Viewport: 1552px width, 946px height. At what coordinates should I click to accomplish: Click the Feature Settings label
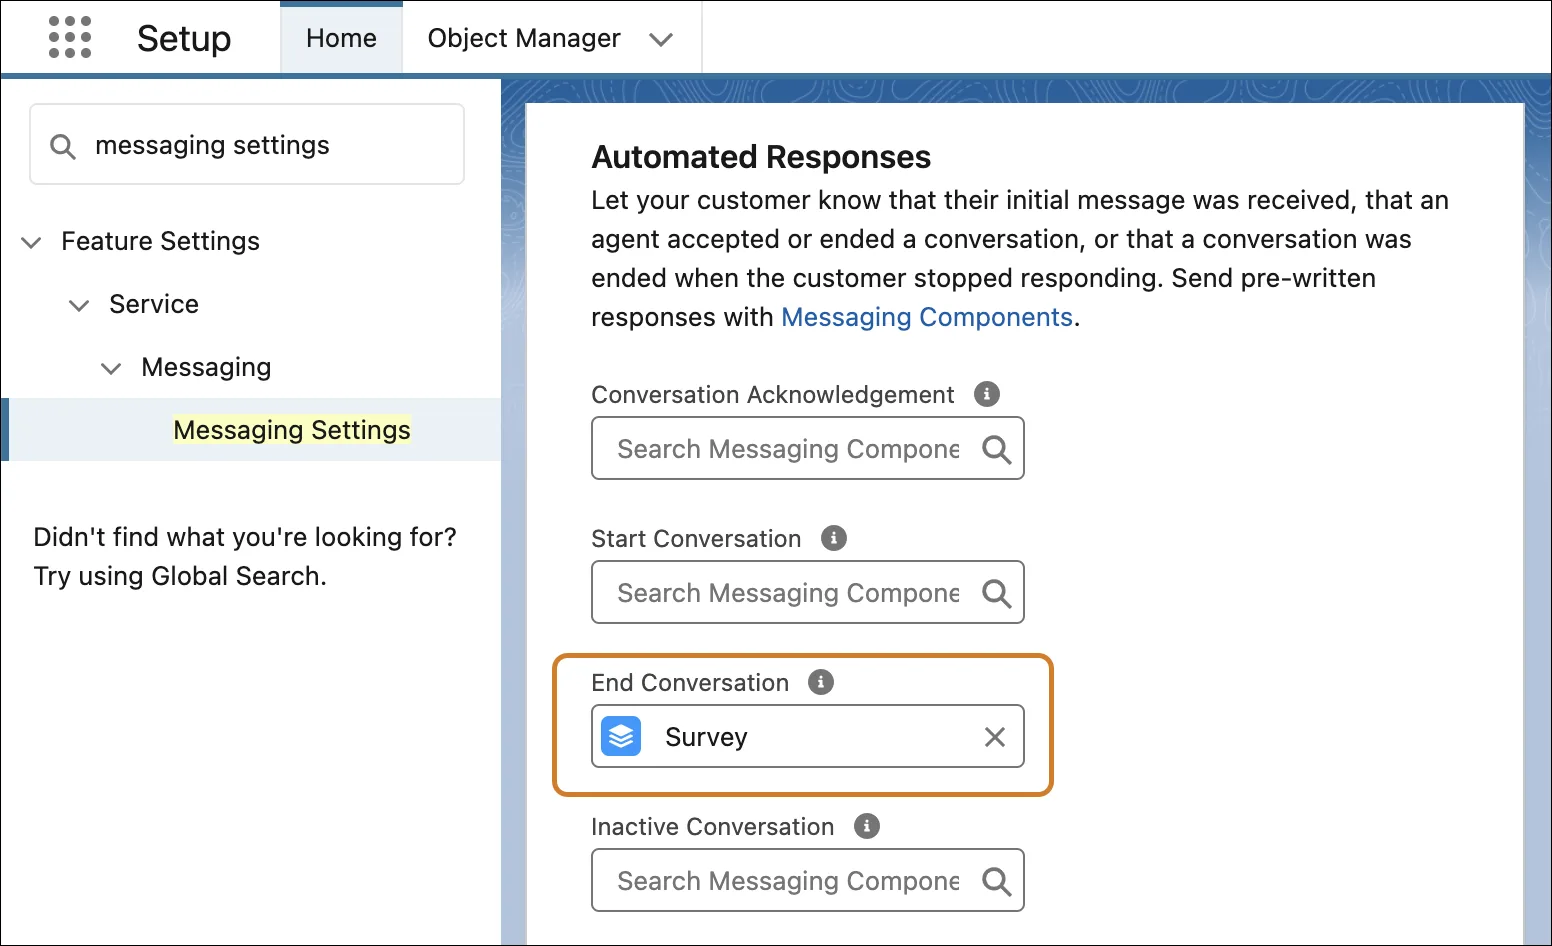click(161, 241)
